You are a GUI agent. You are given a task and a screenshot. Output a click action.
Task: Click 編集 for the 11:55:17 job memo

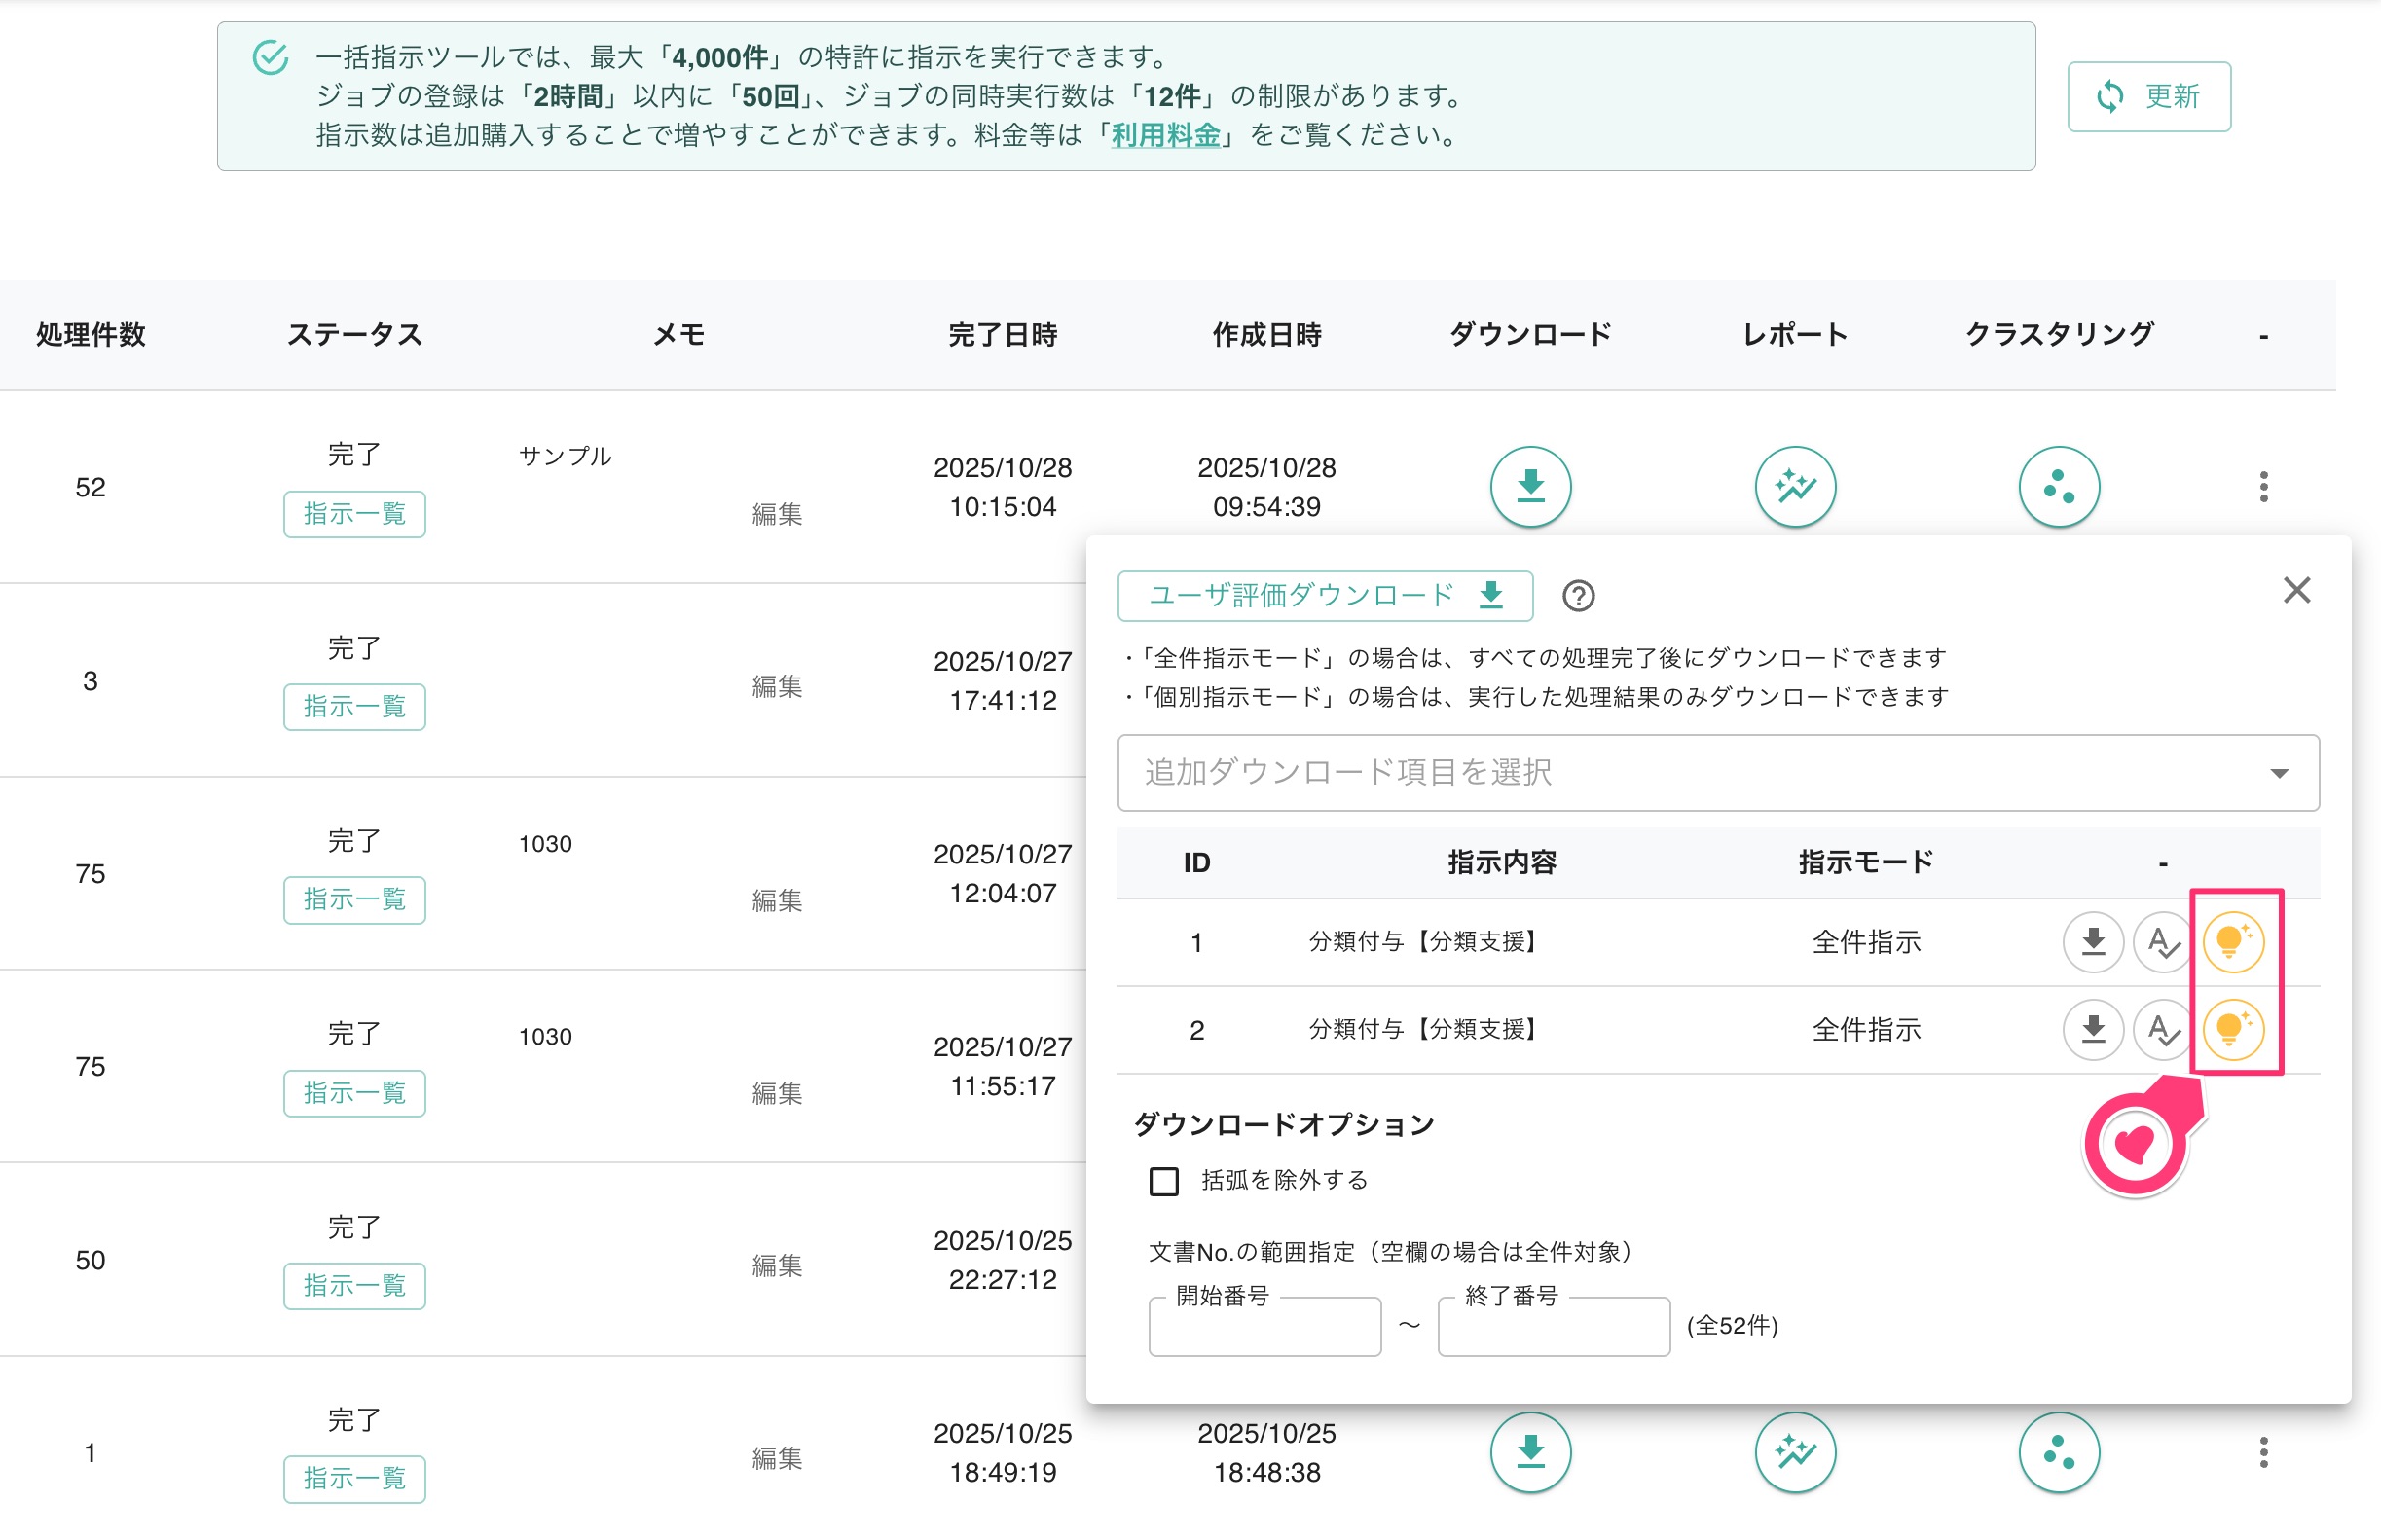[777, 1093]
